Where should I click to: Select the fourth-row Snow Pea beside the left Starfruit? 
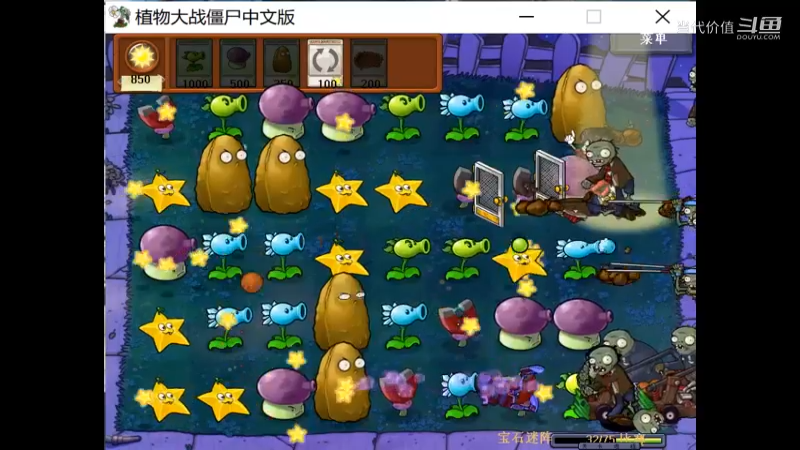(229, 327)
